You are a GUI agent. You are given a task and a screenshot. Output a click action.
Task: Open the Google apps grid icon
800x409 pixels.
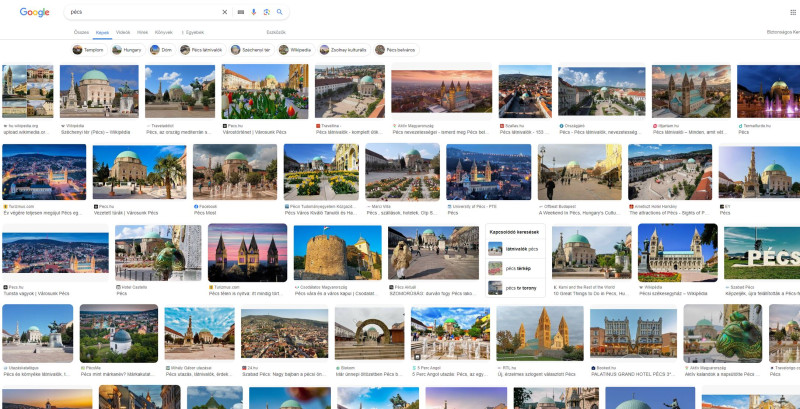(x=793, y=12)
